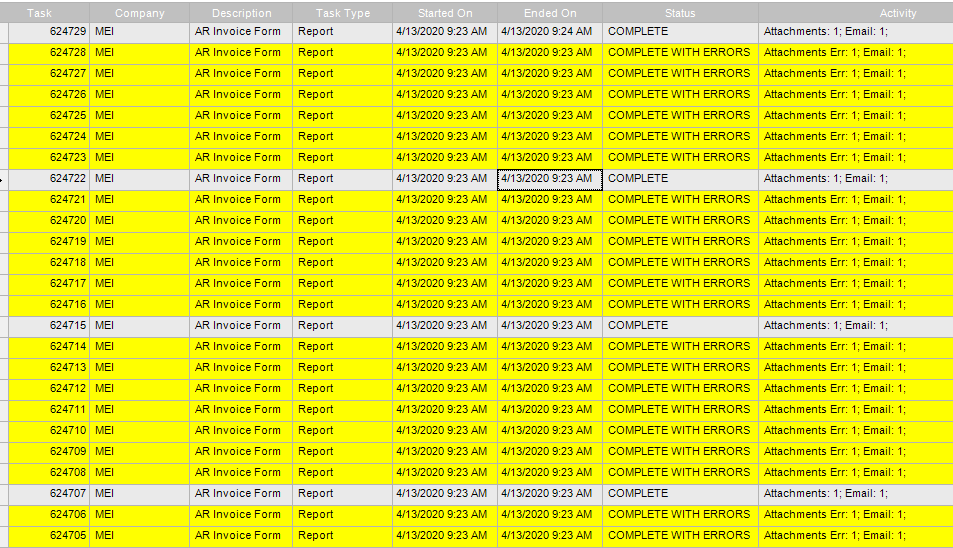The width and height of the screenshot is (953, 548).
Task: Select Ended On 9:24 AM cell for task 624729
Action: pyautogui.click(x=550, y=32)
